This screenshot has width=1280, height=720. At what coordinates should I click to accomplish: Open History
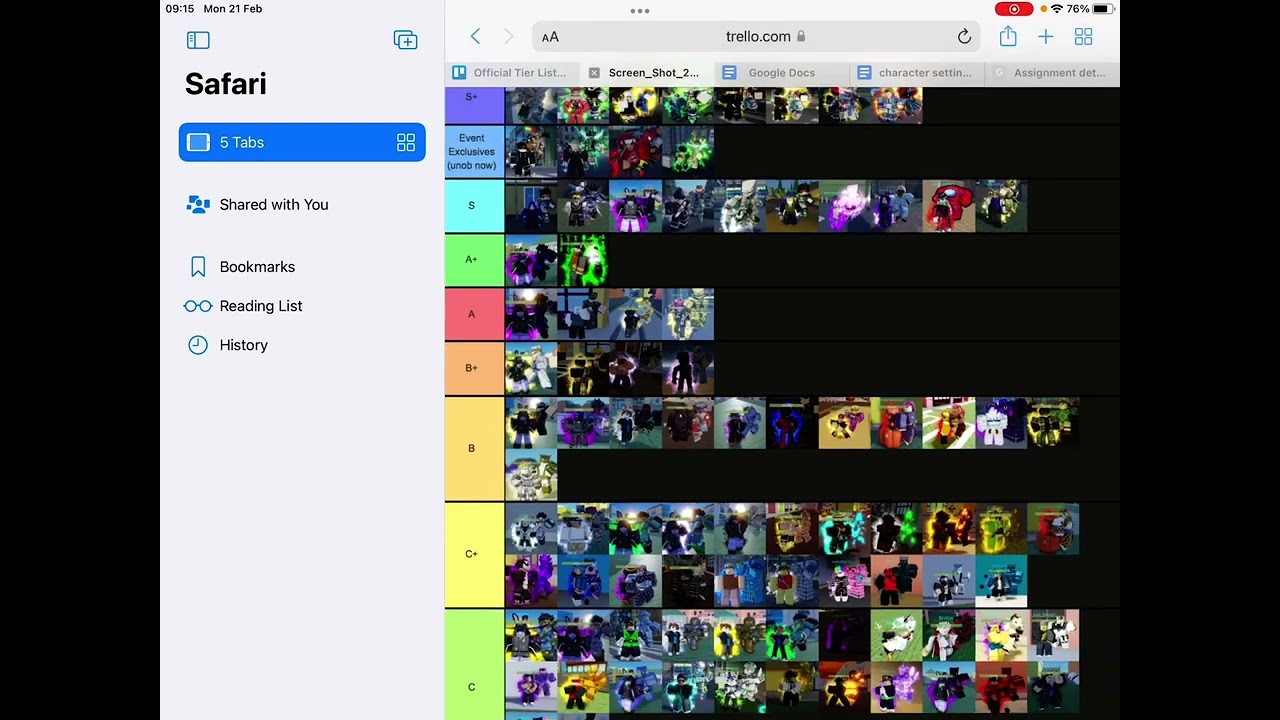coord(243,345)
